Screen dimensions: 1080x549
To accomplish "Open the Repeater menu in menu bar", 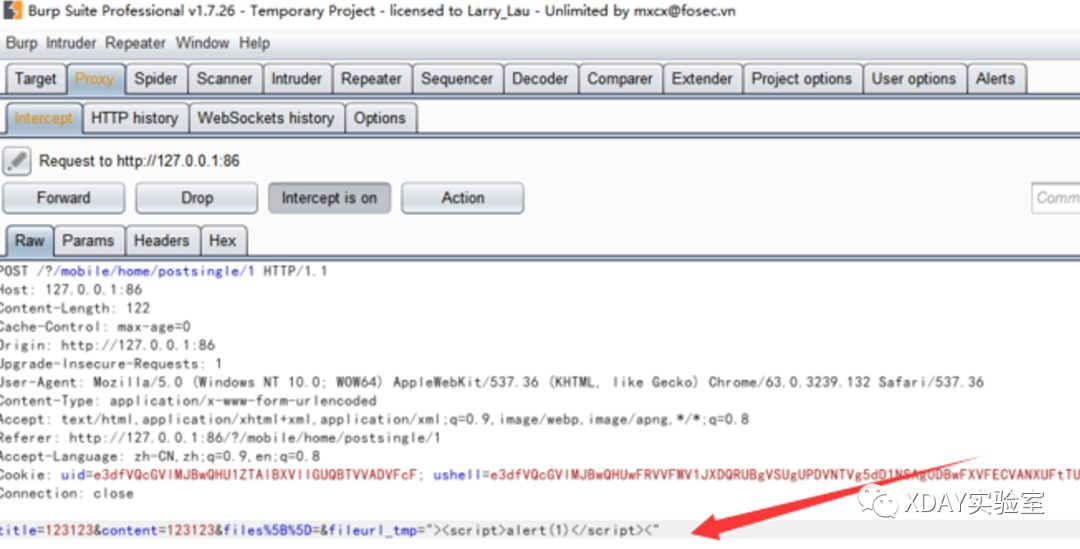I will point(135,43).
